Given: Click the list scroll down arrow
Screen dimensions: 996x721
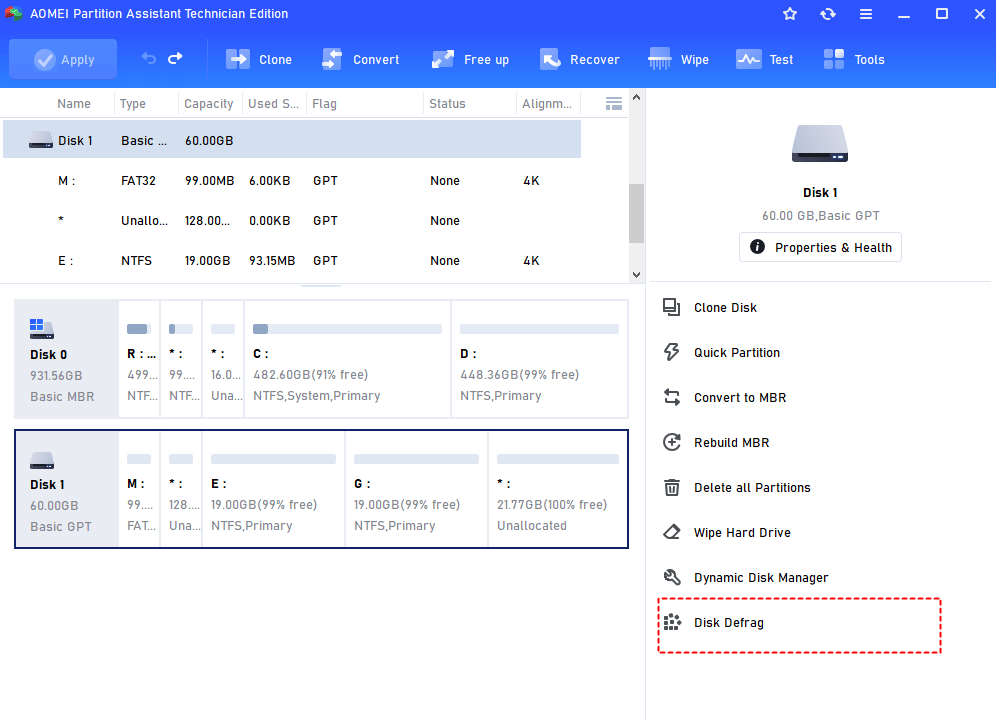Looking at the screenshot, I should click(636, 274).
